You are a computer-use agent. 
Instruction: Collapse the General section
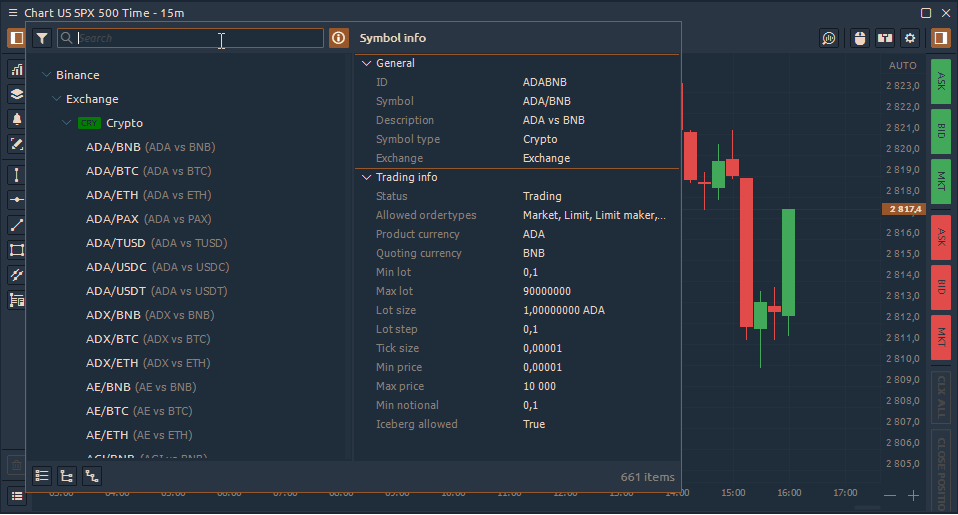coord(367,63)
